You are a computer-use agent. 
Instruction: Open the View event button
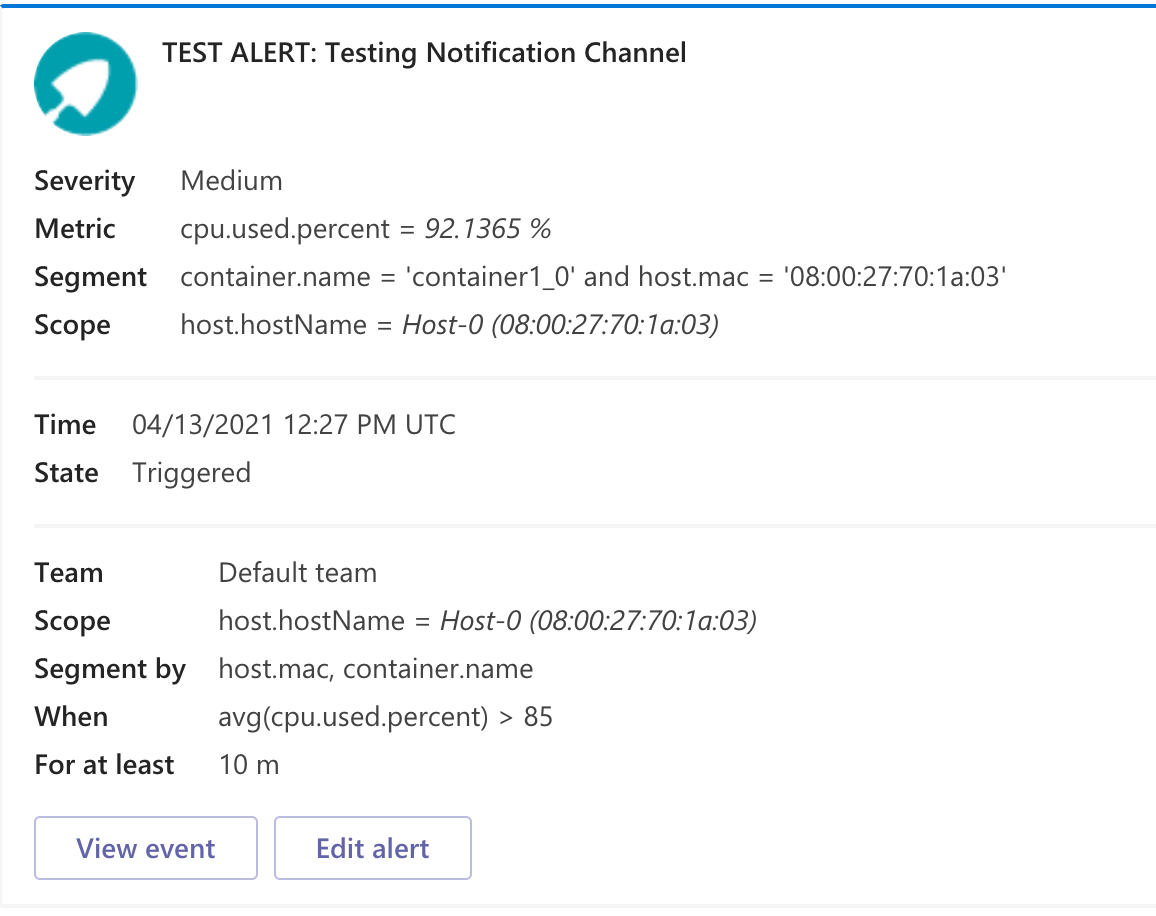pyautogui.click(x=146, y=848)
